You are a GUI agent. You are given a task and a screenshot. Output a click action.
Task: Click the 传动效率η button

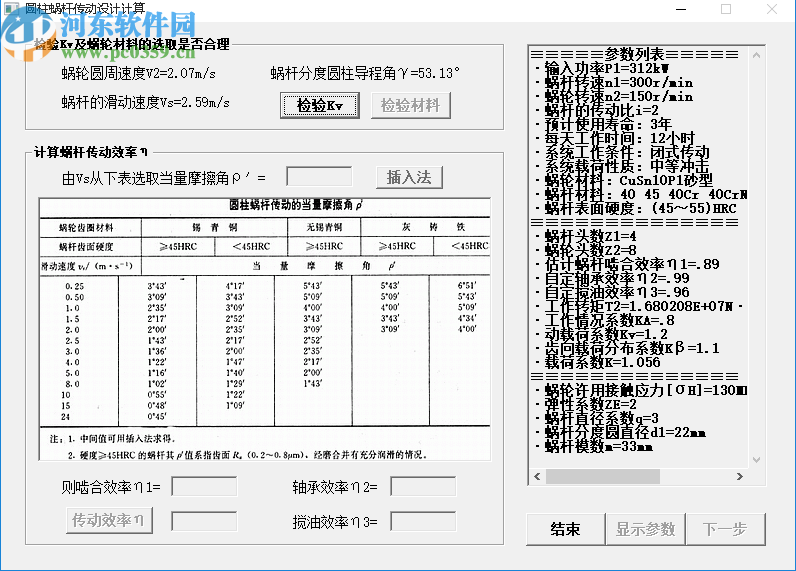click(109, 520)
